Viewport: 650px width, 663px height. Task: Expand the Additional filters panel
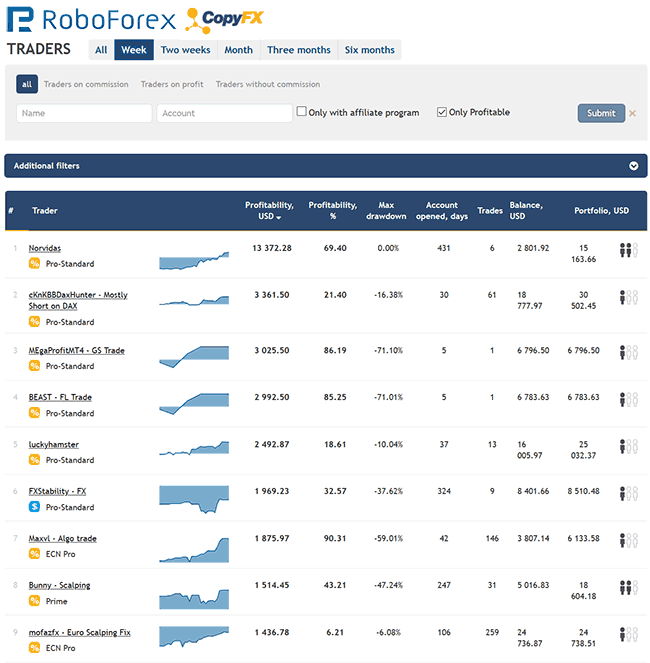pyautogui.click(x=634, y=166)
